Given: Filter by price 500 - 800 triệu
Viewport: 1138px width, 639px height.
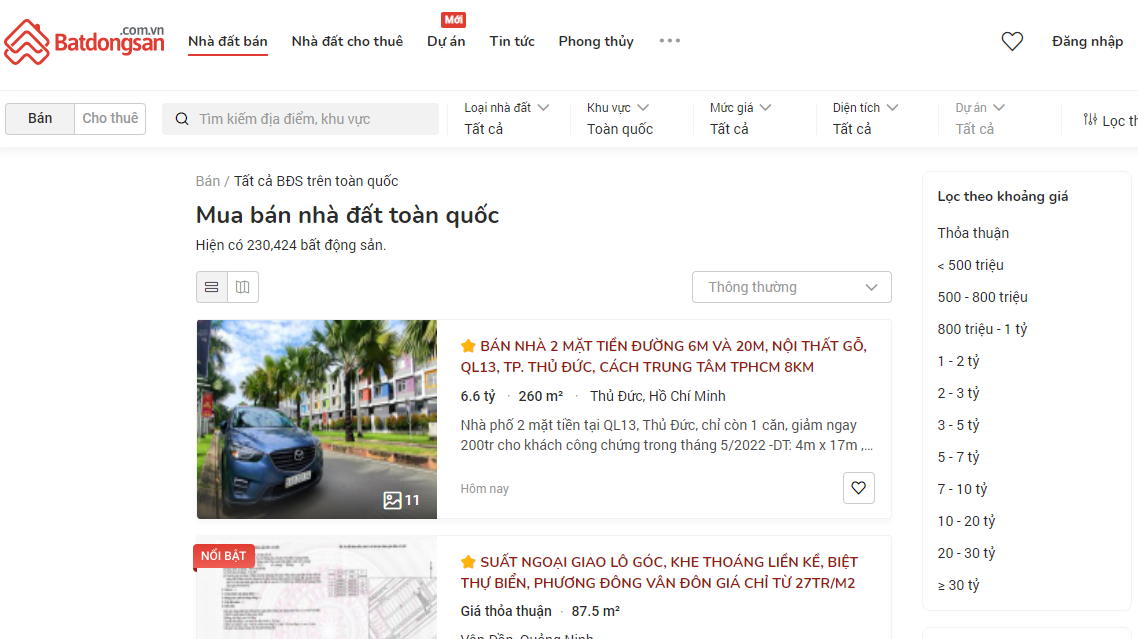Looking at the screenshot, I should (x=982, y=297).
